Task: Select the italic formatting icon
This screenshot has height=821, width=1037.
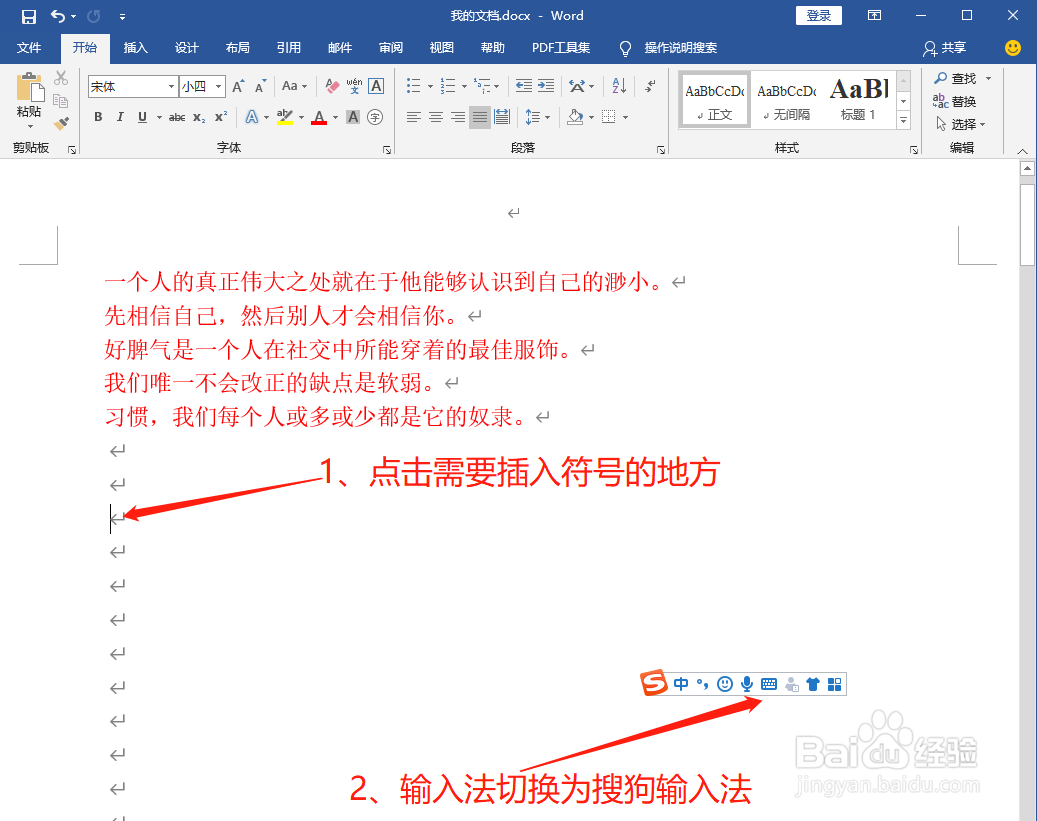Action: [120, 117]
